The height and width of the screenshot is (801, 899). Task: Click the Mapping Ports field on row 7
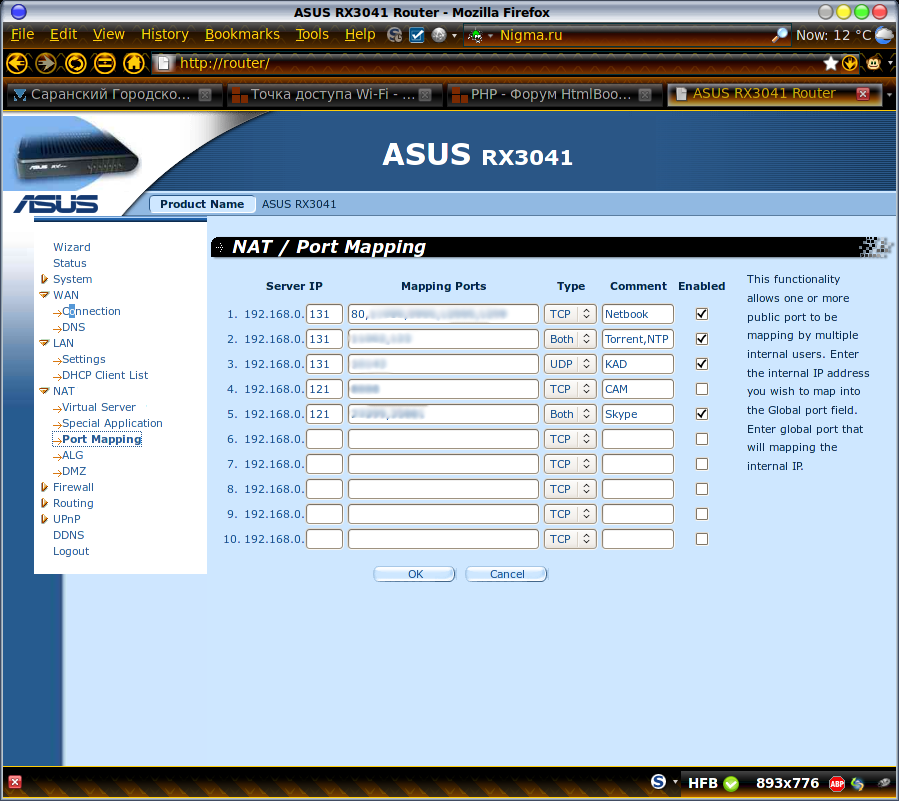[x=443, y=464]
